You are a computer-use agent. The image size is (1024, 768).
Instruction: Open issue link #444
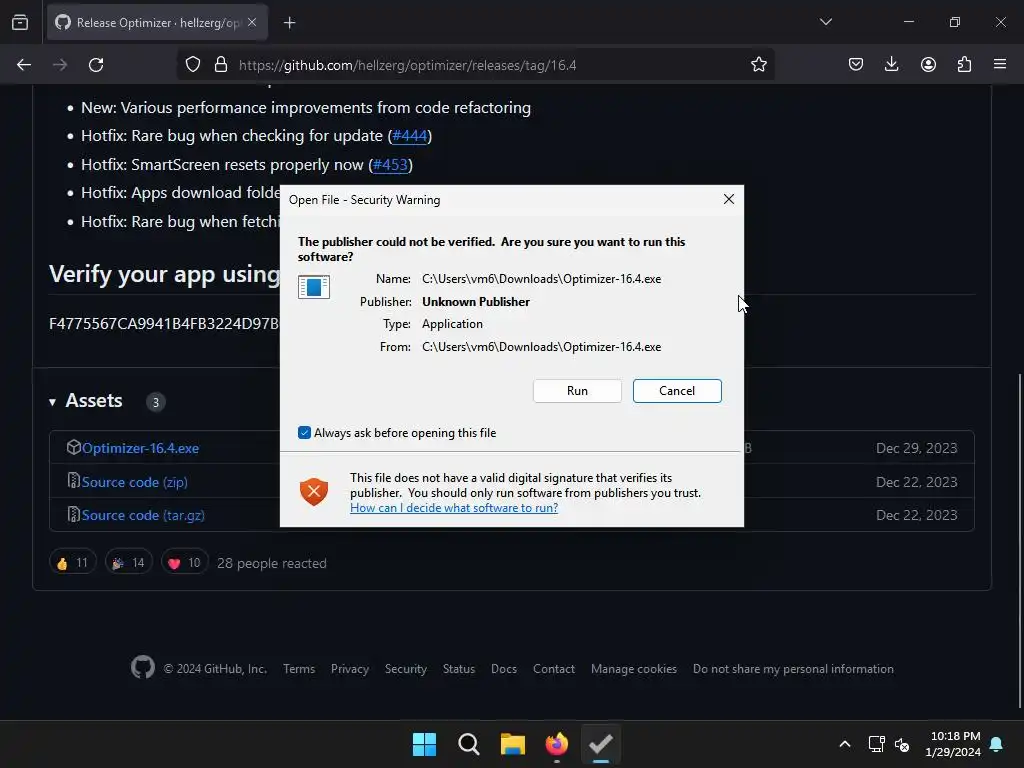(x=409, y=136)
